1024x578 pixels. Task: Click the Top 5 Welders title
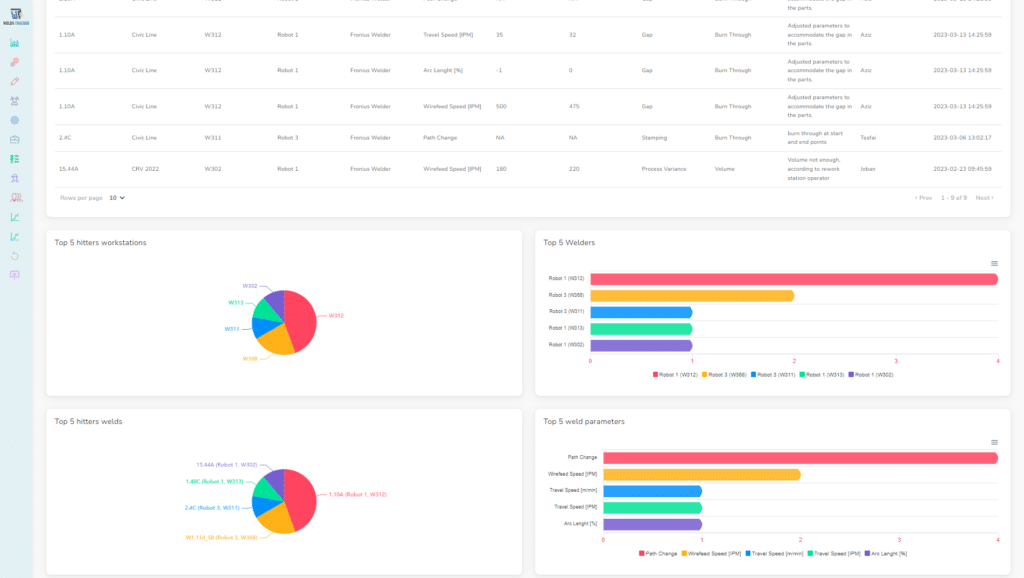569,242
